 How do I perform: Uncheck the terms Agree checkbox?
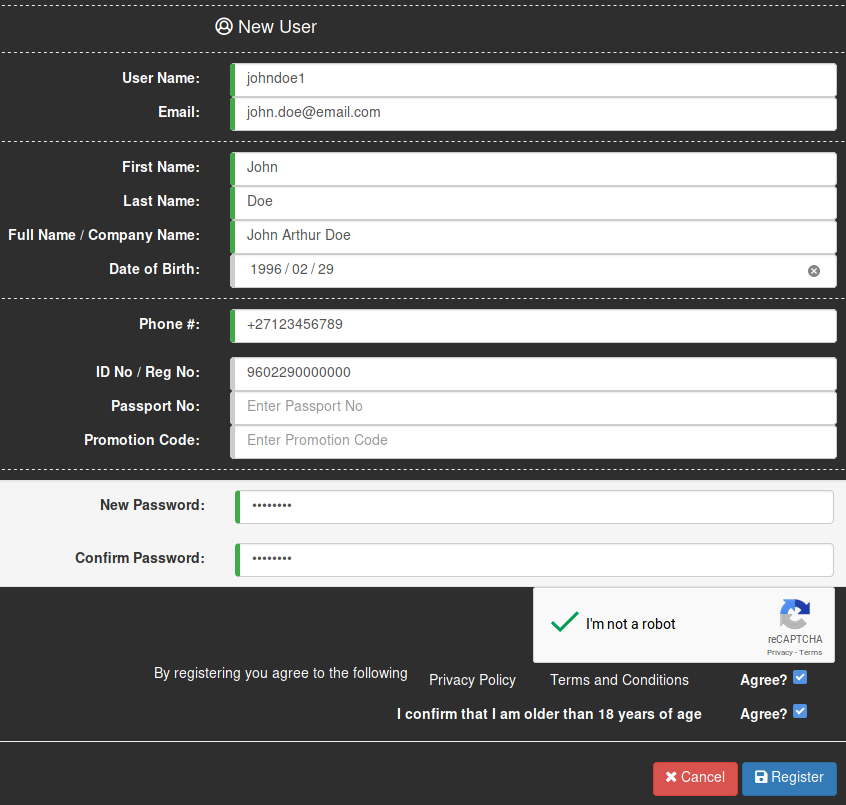(800, 678)
